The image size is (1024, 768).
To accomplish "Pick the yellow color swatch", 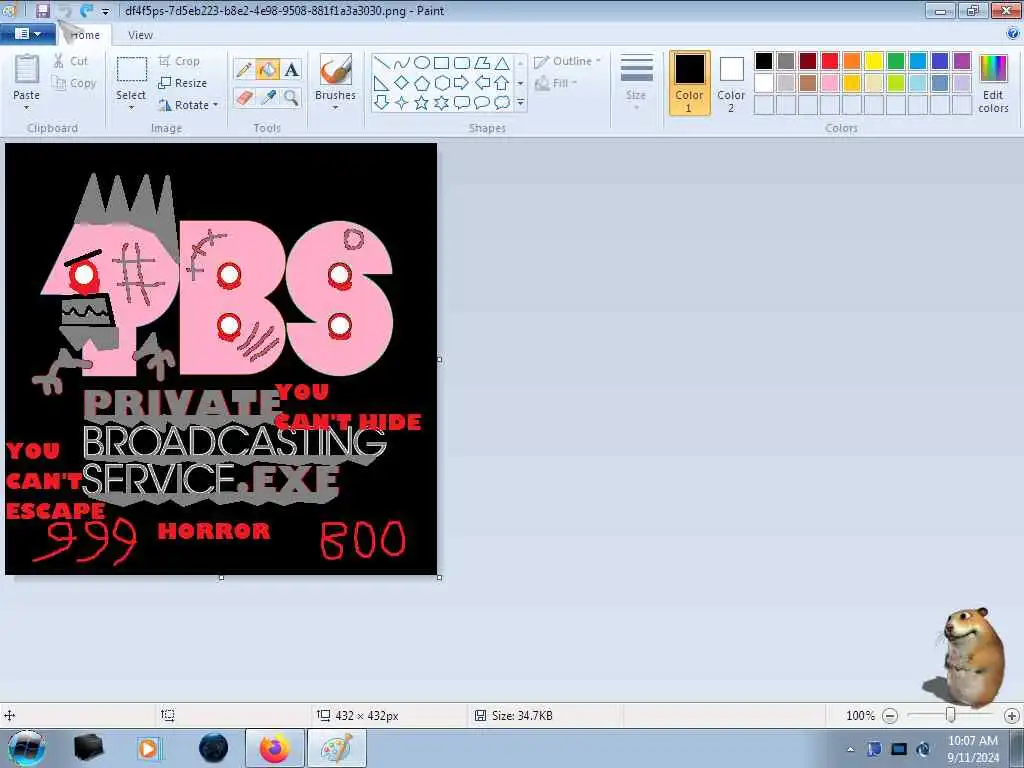I will pos(874,61).
